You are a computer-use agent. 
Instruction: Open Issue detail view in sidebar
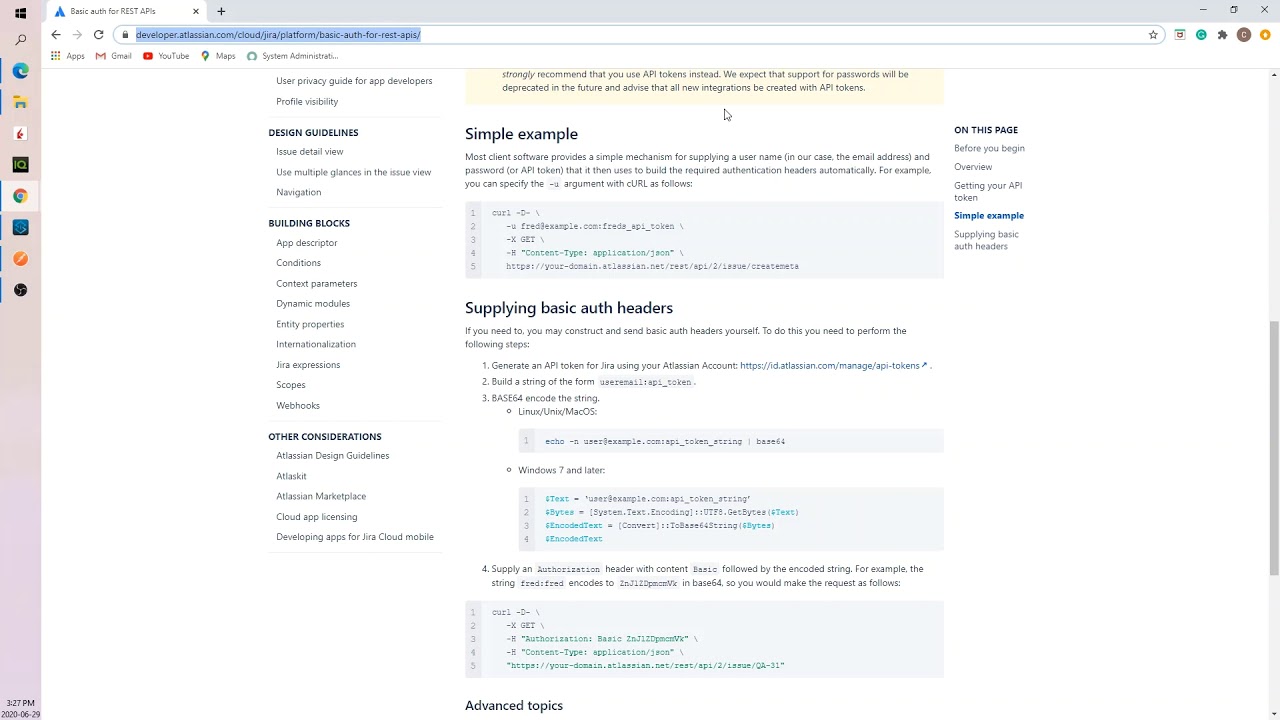pos(309,151)
